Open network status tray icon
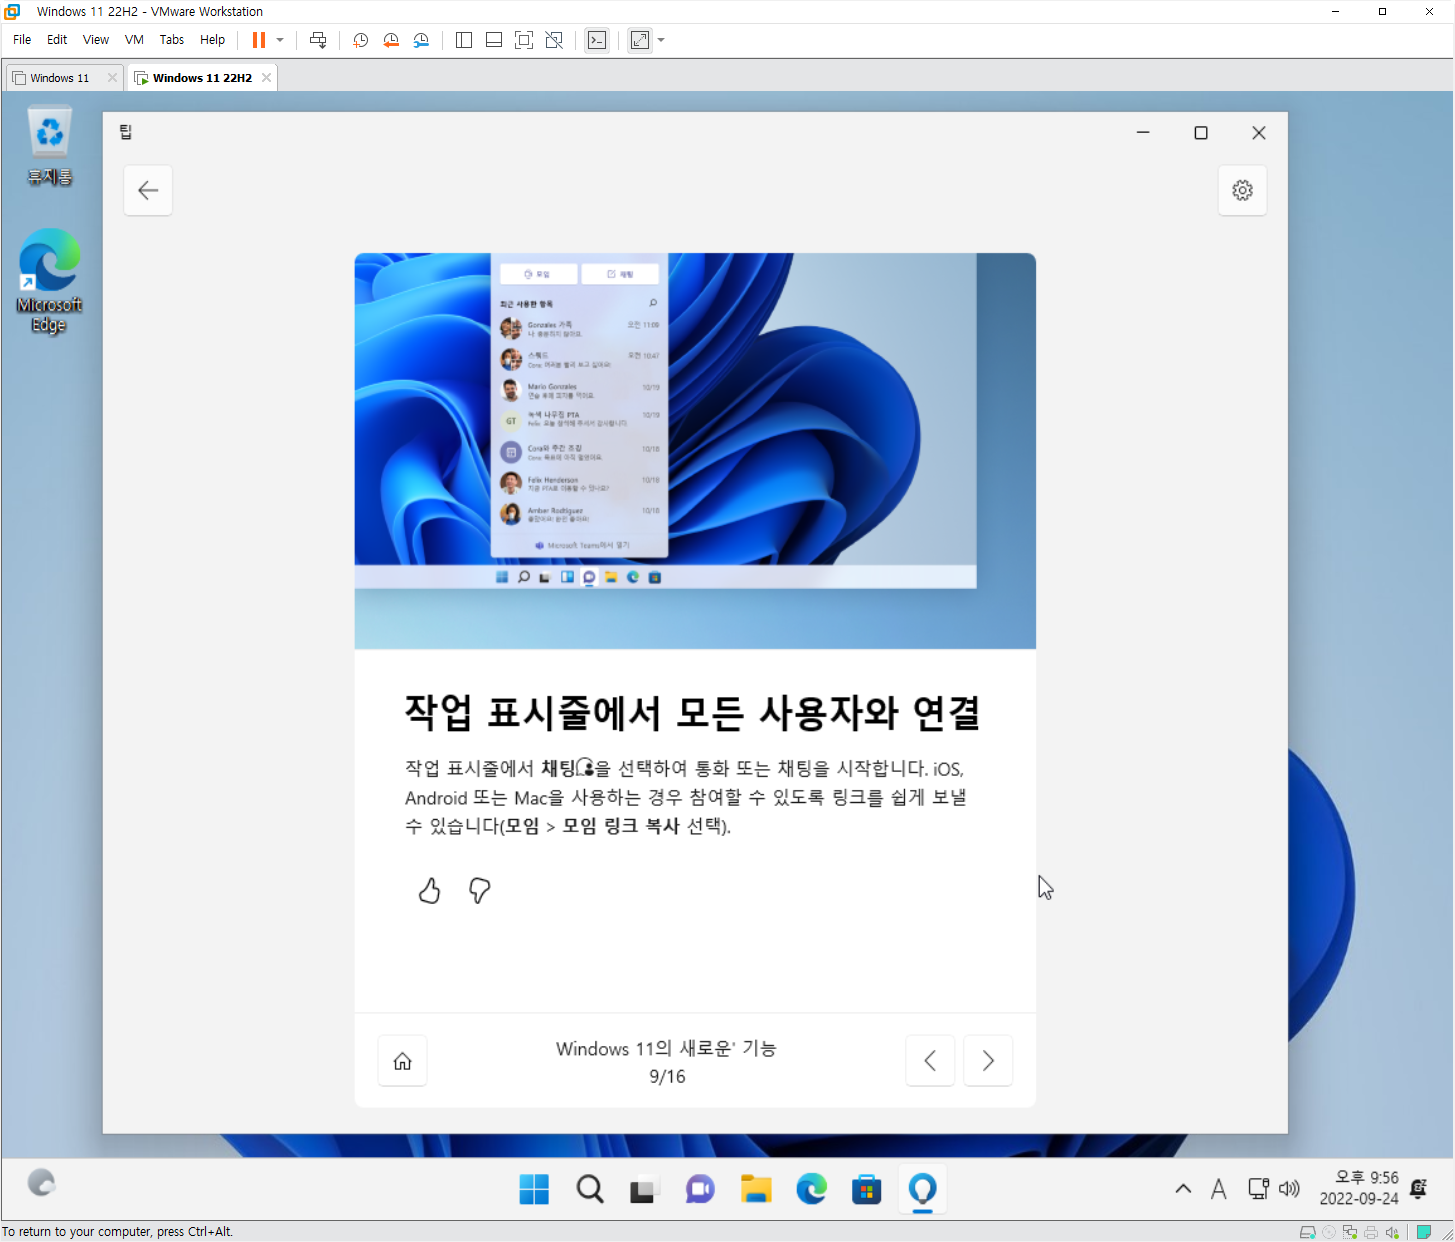 coord(1258,1189)
